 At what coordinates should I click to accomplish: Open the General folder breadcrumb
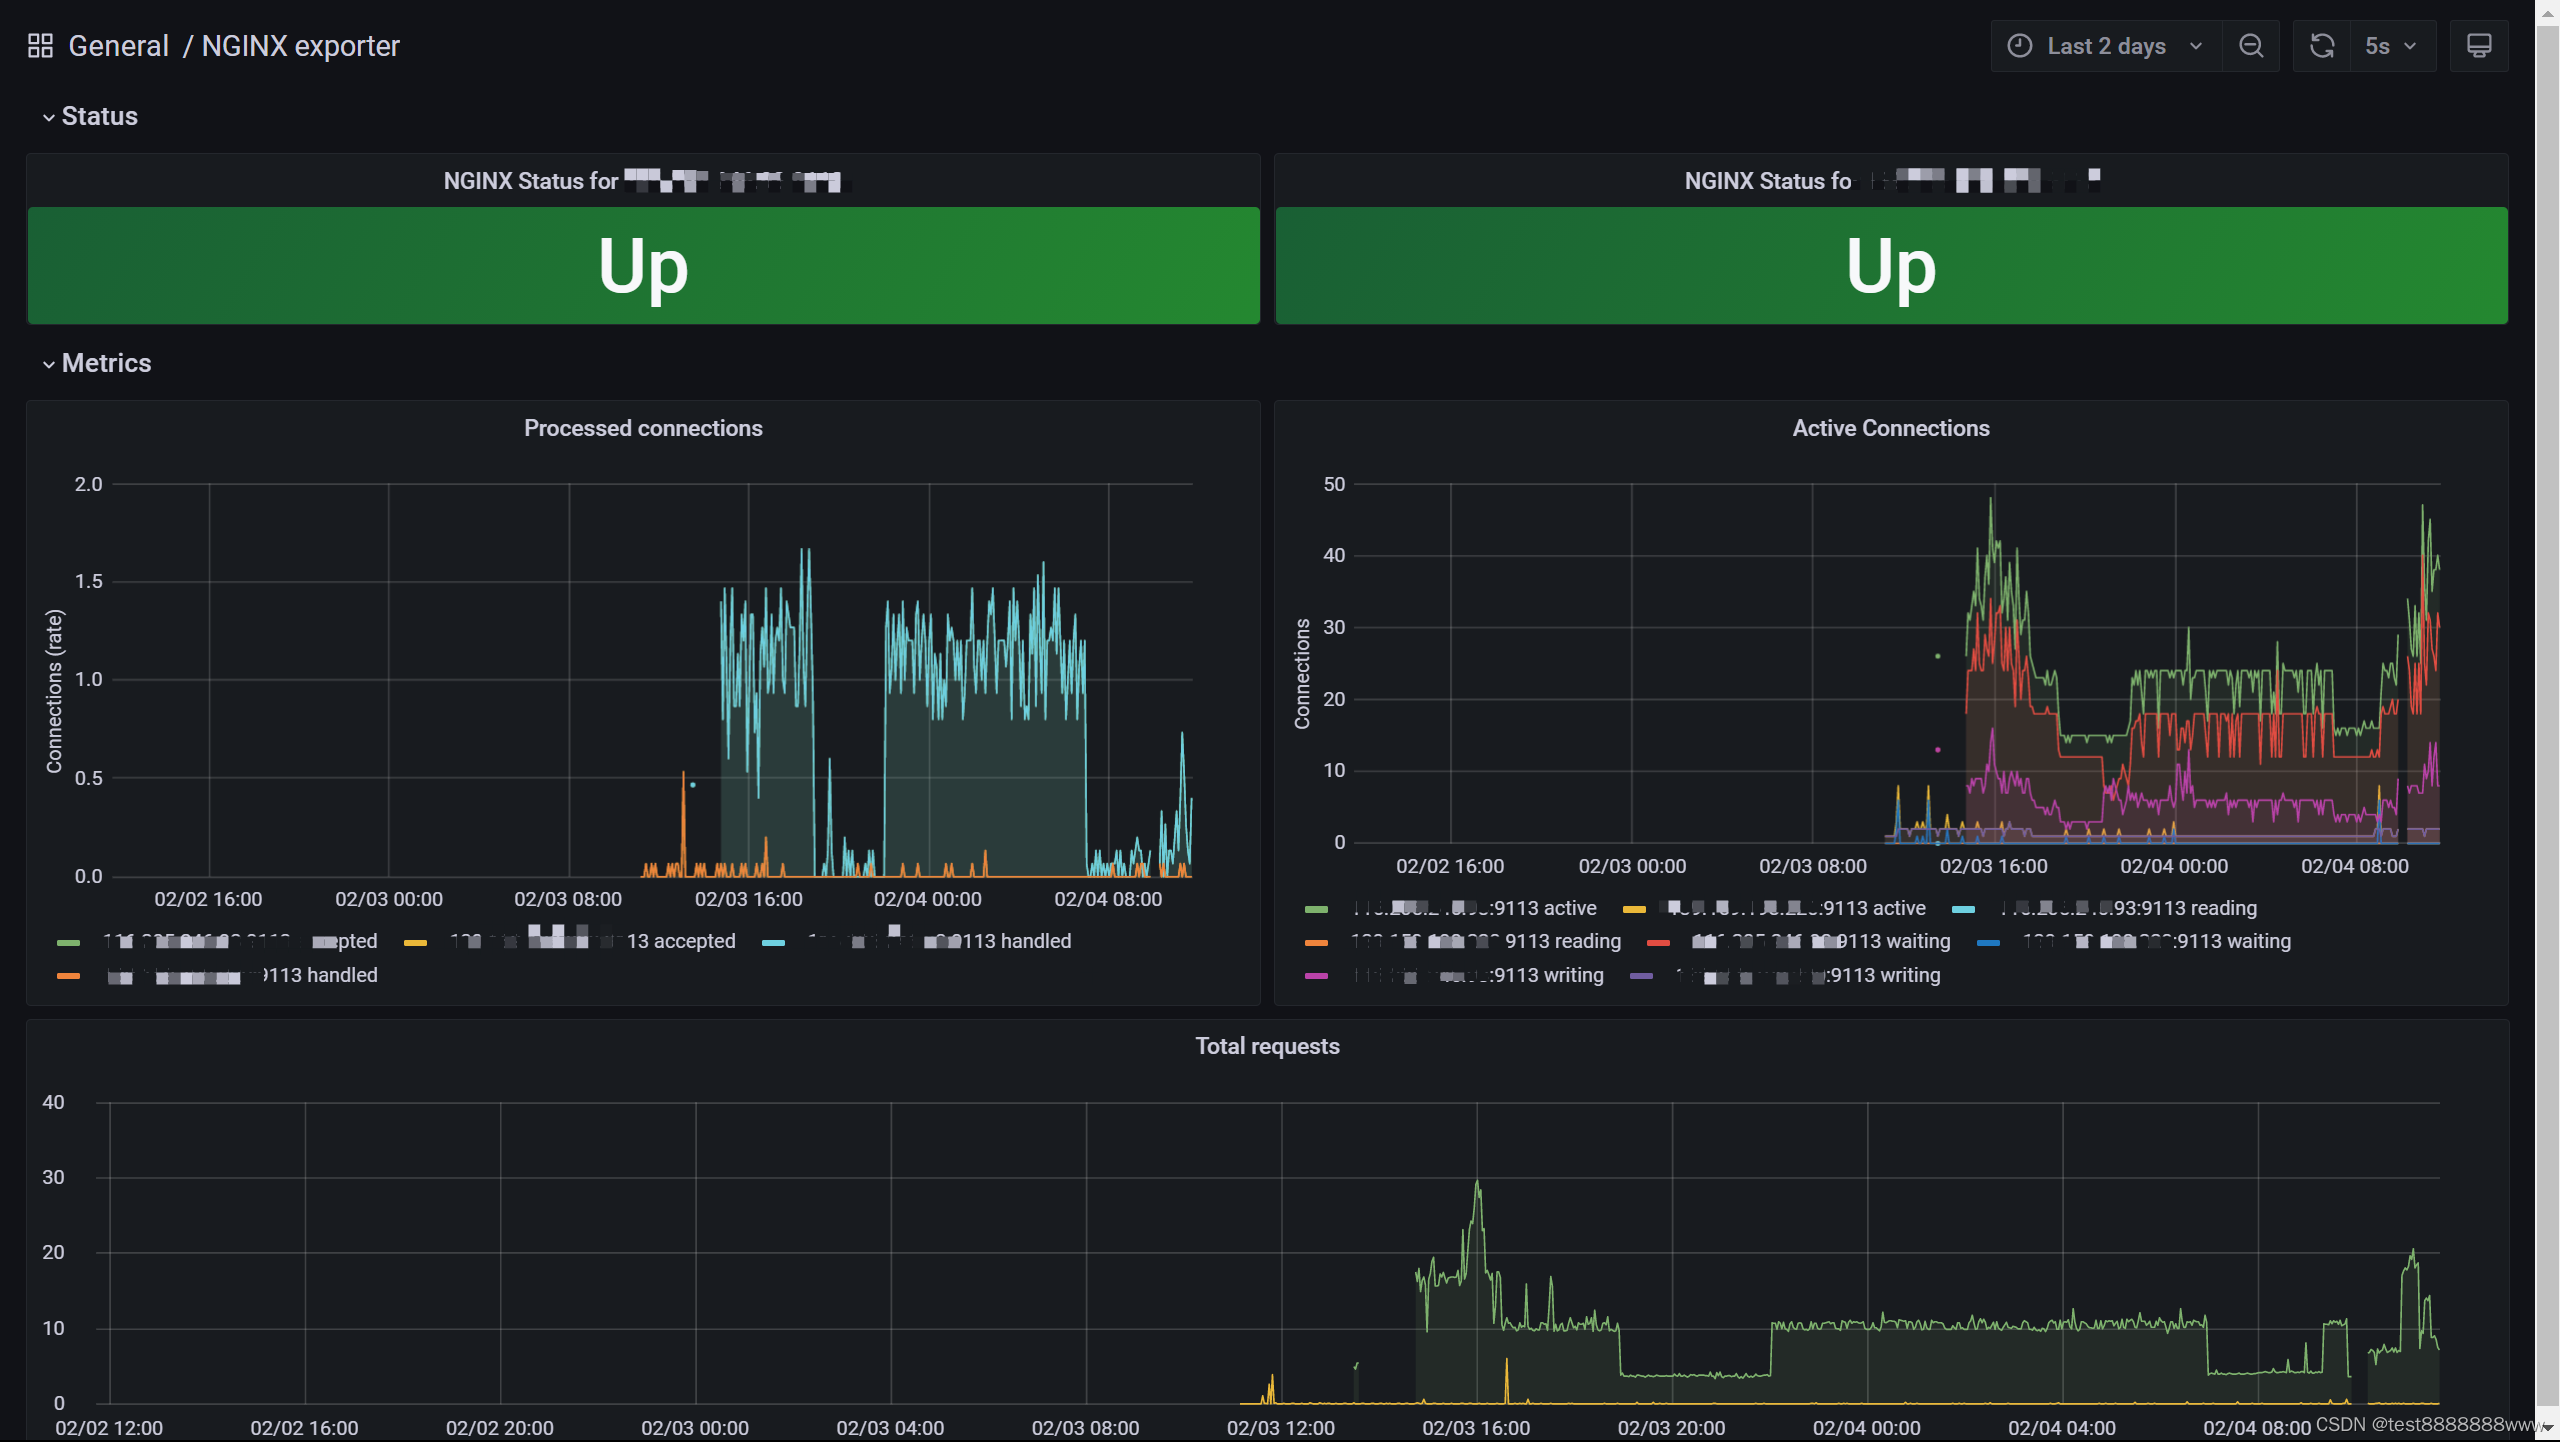(118, 46)
